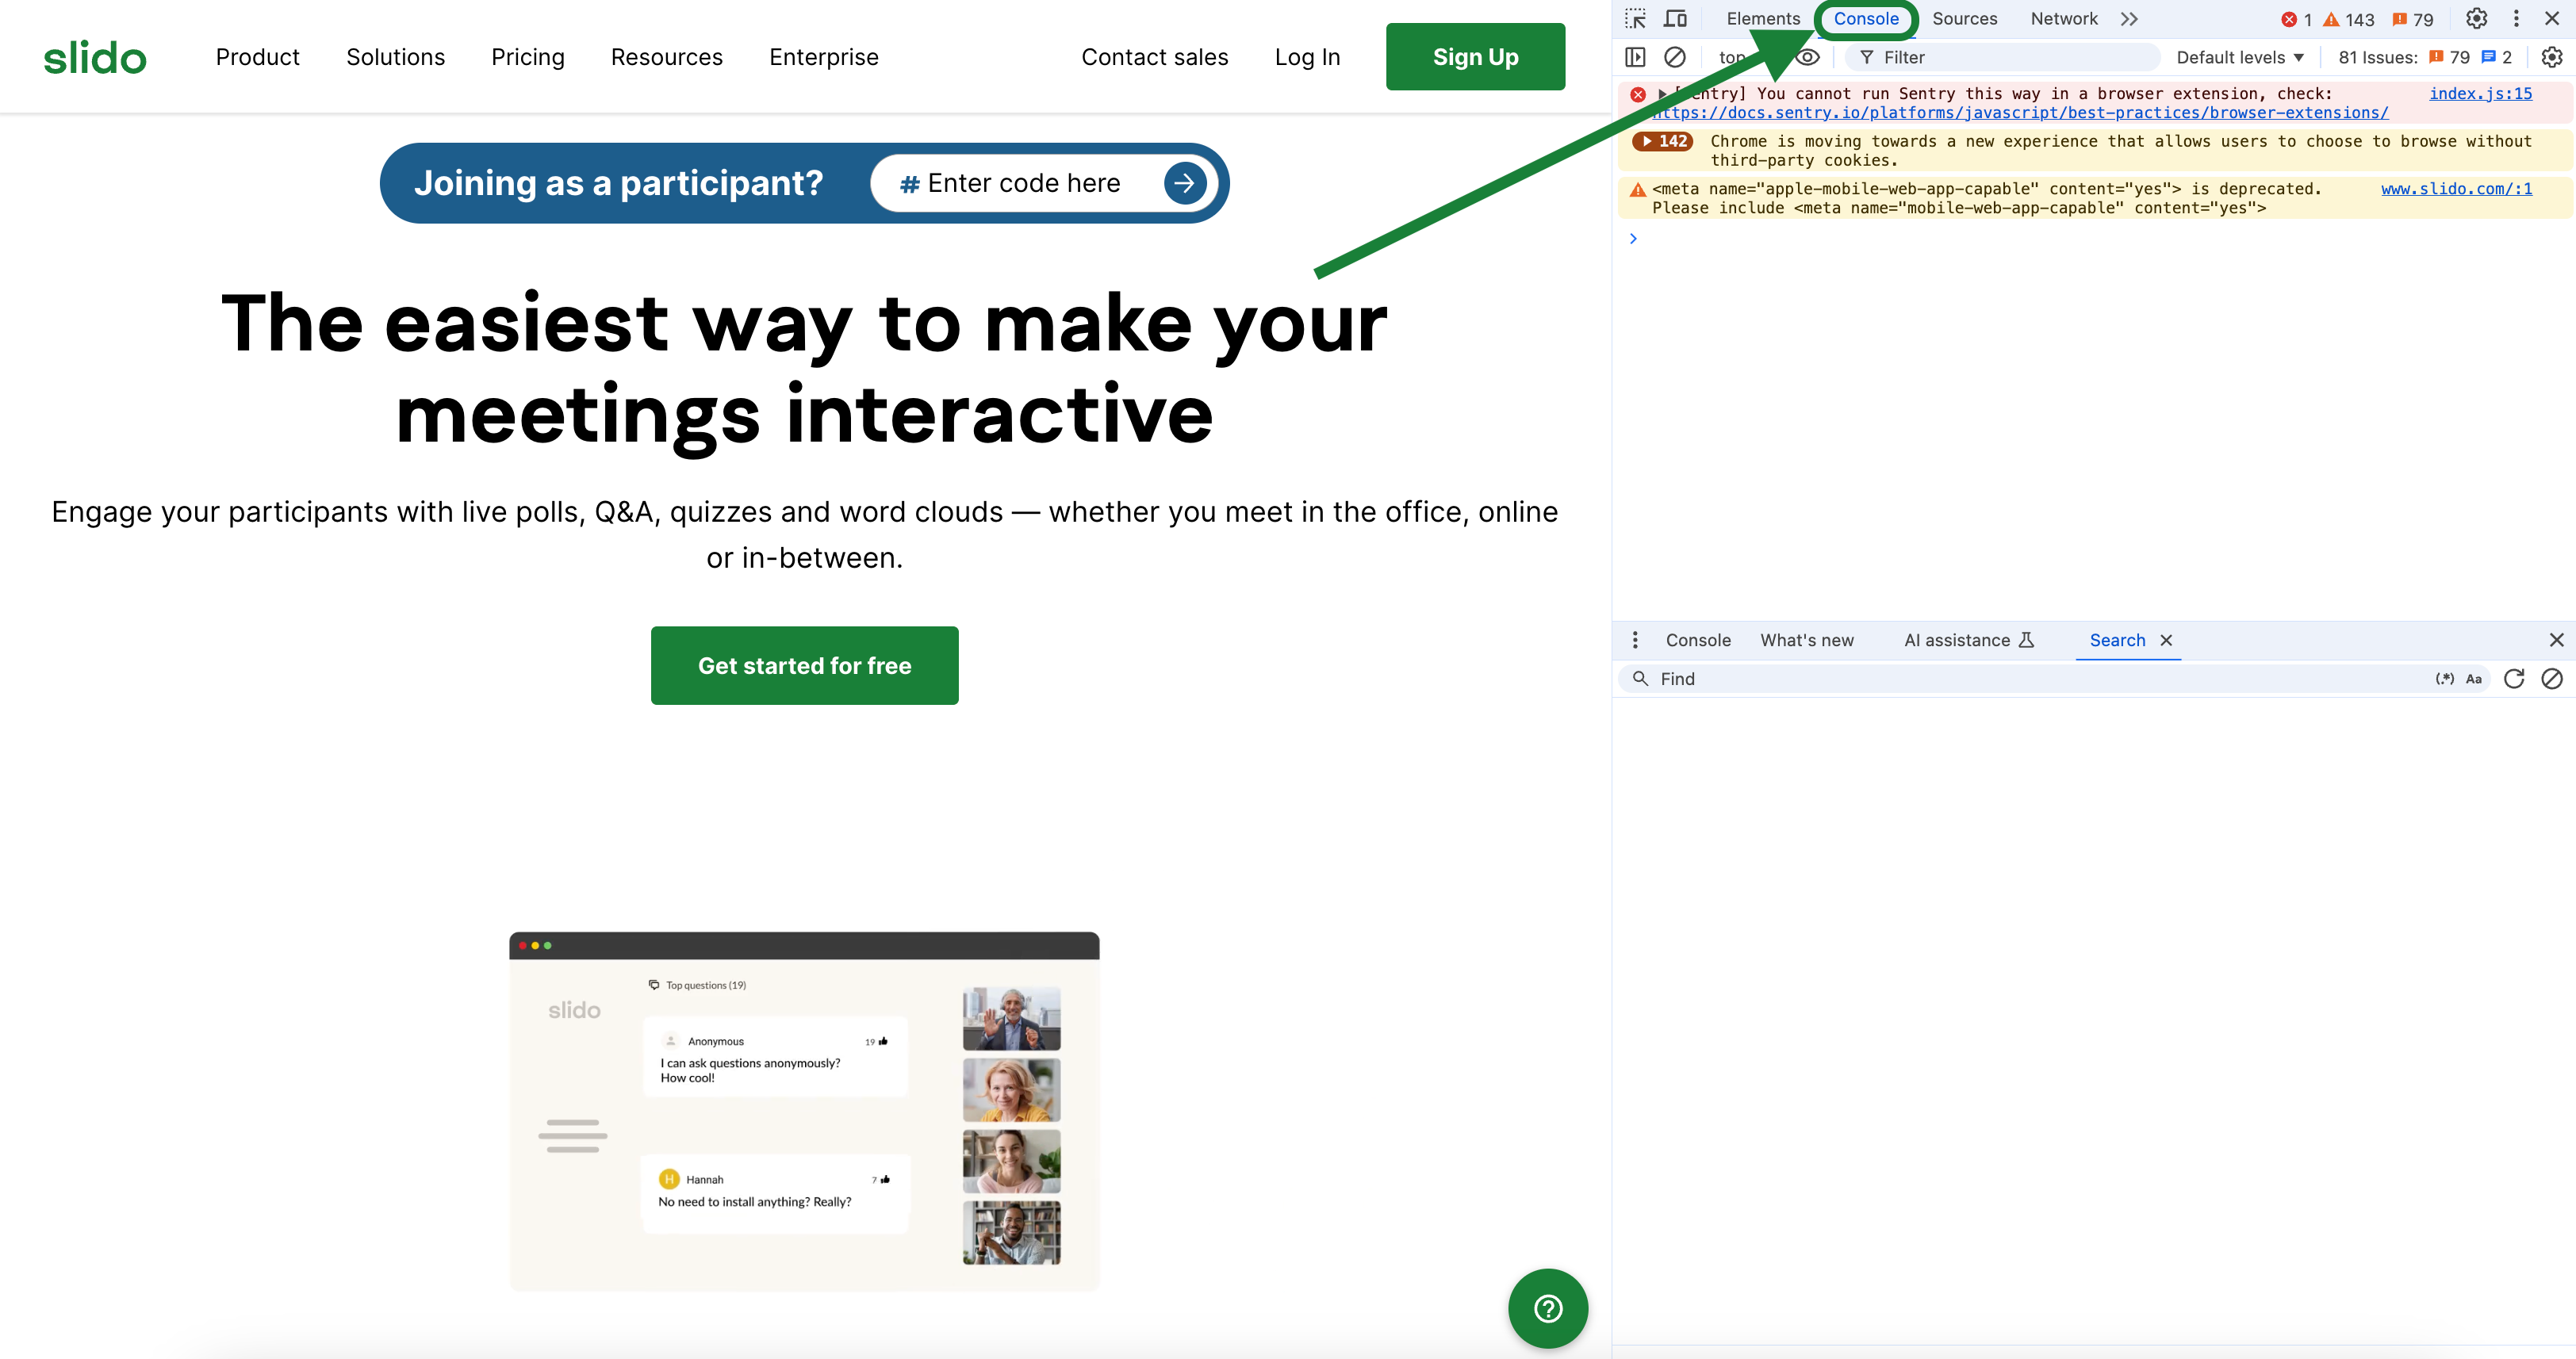
Task: Open the docs.sentry.io best-practices link
Action: pyautogui.click(x=2020, y=113)
